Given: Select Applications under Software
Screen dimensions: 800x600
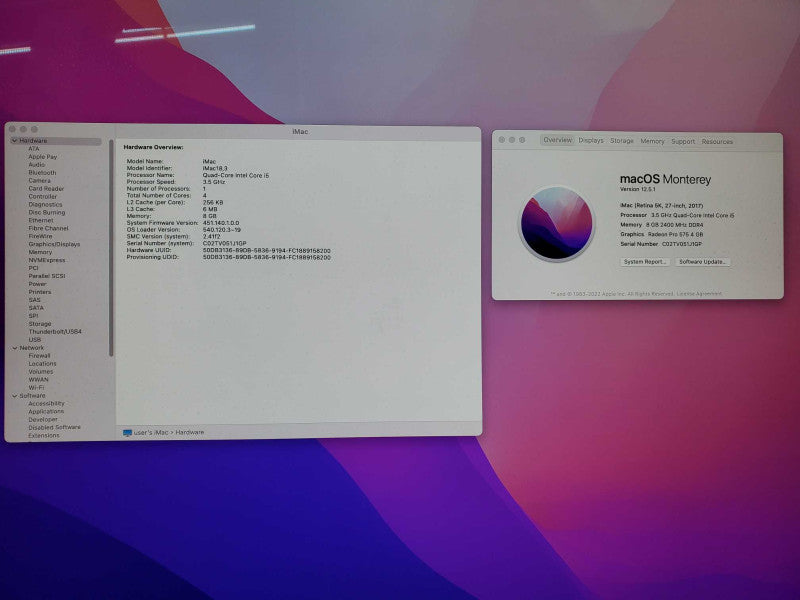Looking at the screenshot, I should coord(46,411).
